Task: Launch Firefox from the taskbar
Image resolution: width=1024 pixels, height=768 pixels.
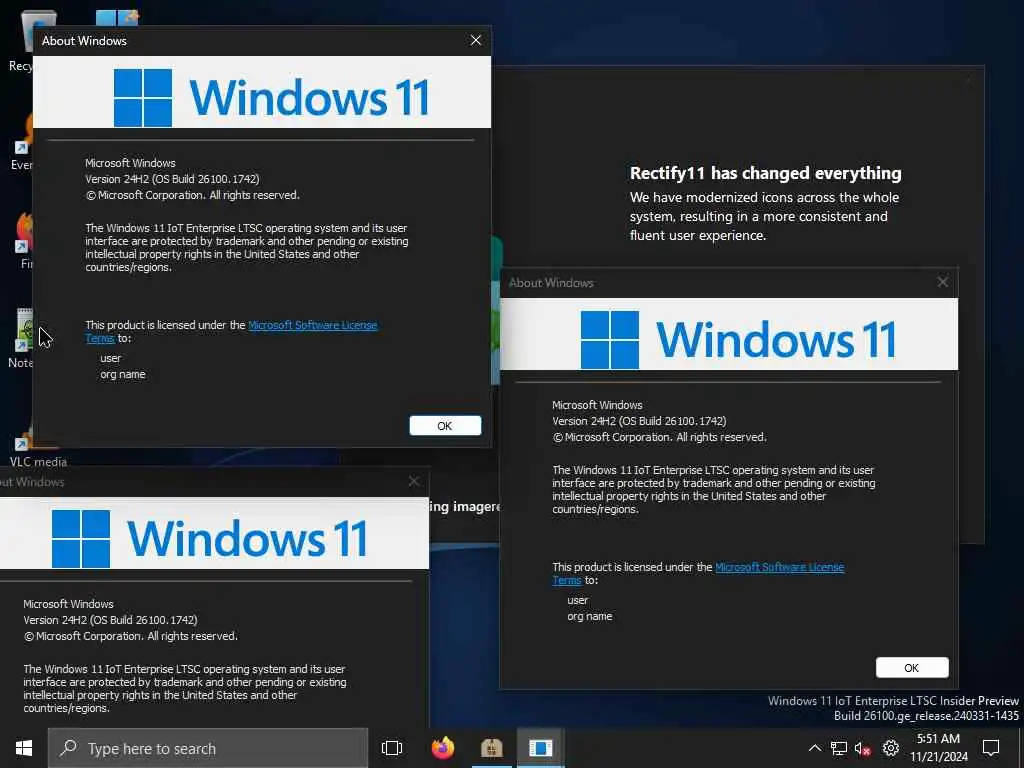Action: coord(443,748)
